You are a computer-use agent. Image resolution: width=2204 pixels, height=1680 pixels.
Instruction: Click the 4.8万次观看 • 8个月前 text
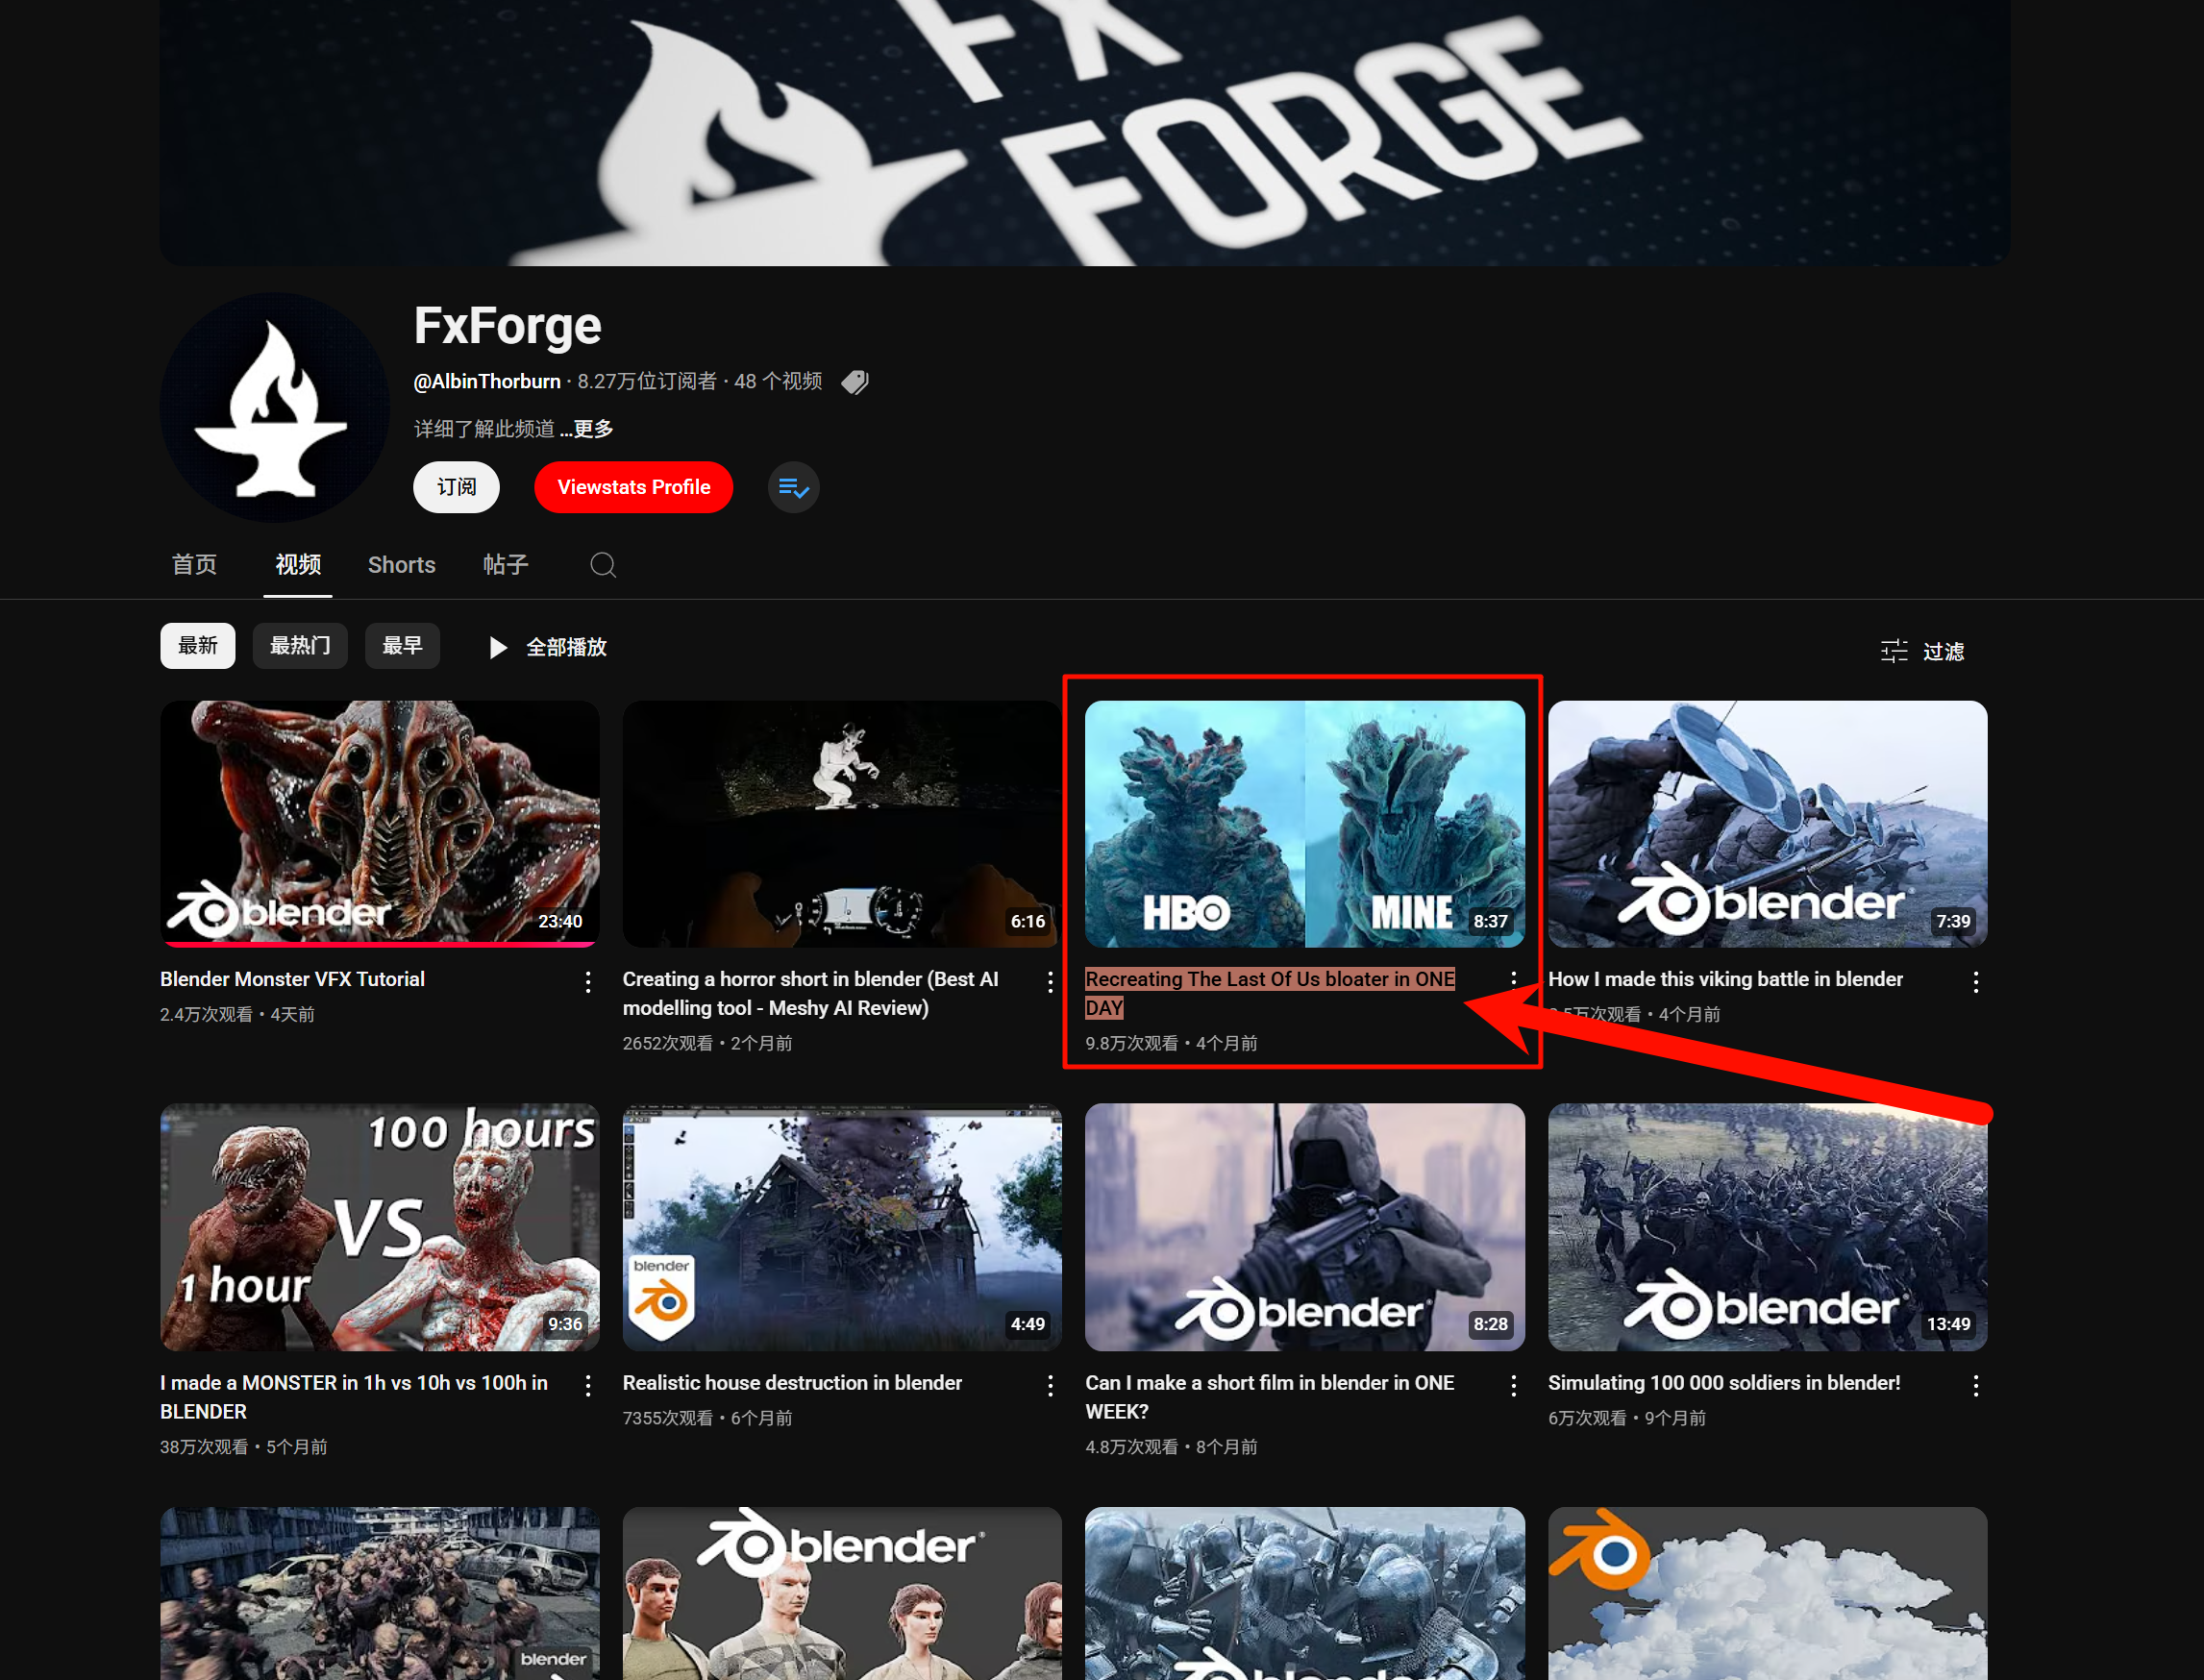click(1171, 1447)
